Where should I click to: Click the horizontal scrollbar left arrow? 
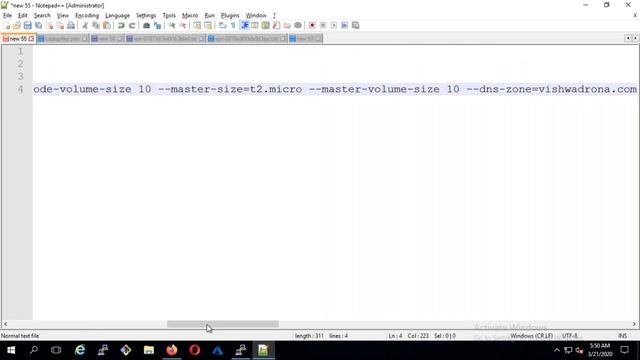(x=5, y=324)
